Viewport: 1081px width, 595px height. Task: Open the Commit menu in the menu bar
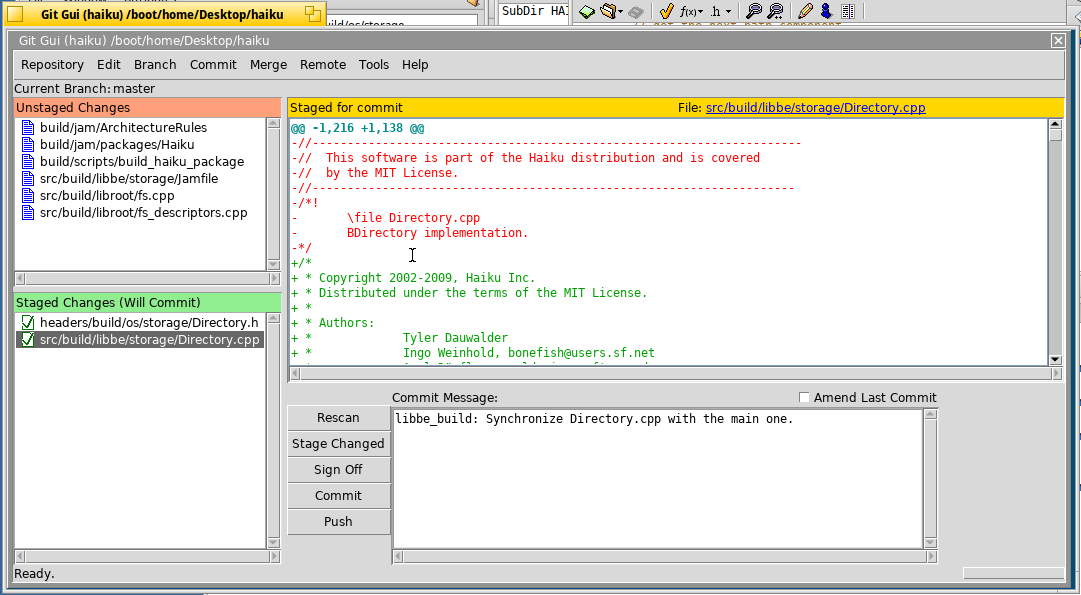click(213, 65)
